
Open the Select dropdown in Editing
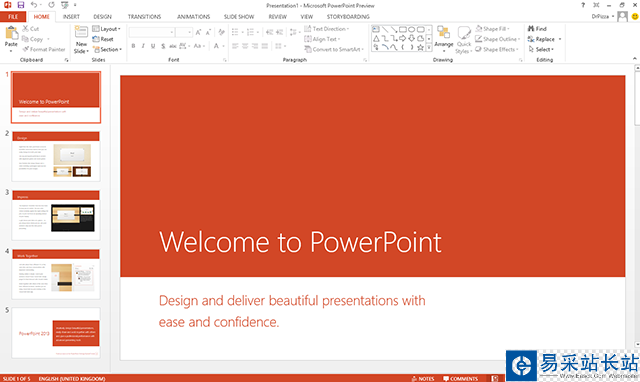[x=541, y=49]
